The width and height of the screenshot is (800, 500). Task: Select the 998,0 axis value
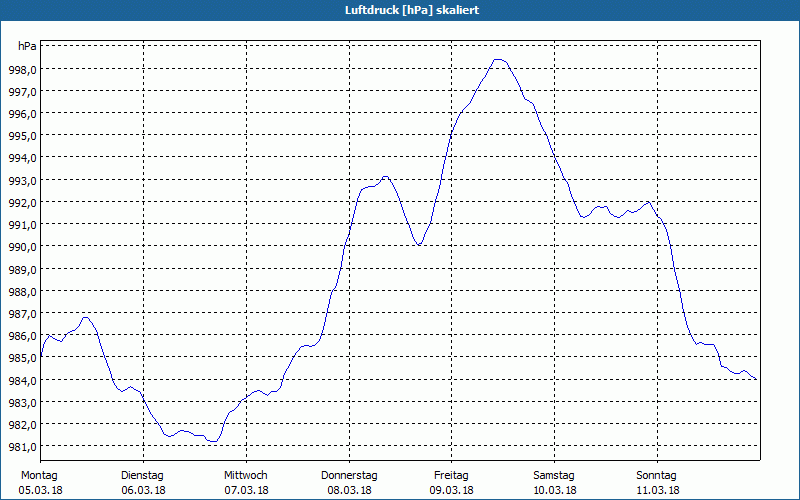pyautogui.click(x=22, y=69)
